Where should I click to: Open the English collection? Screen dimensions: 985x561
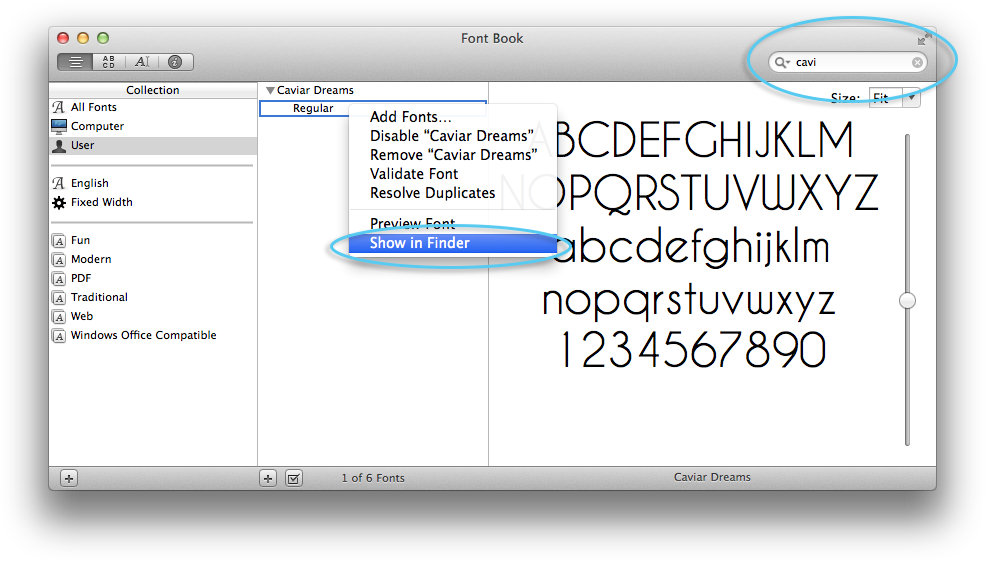coord(153,183)
